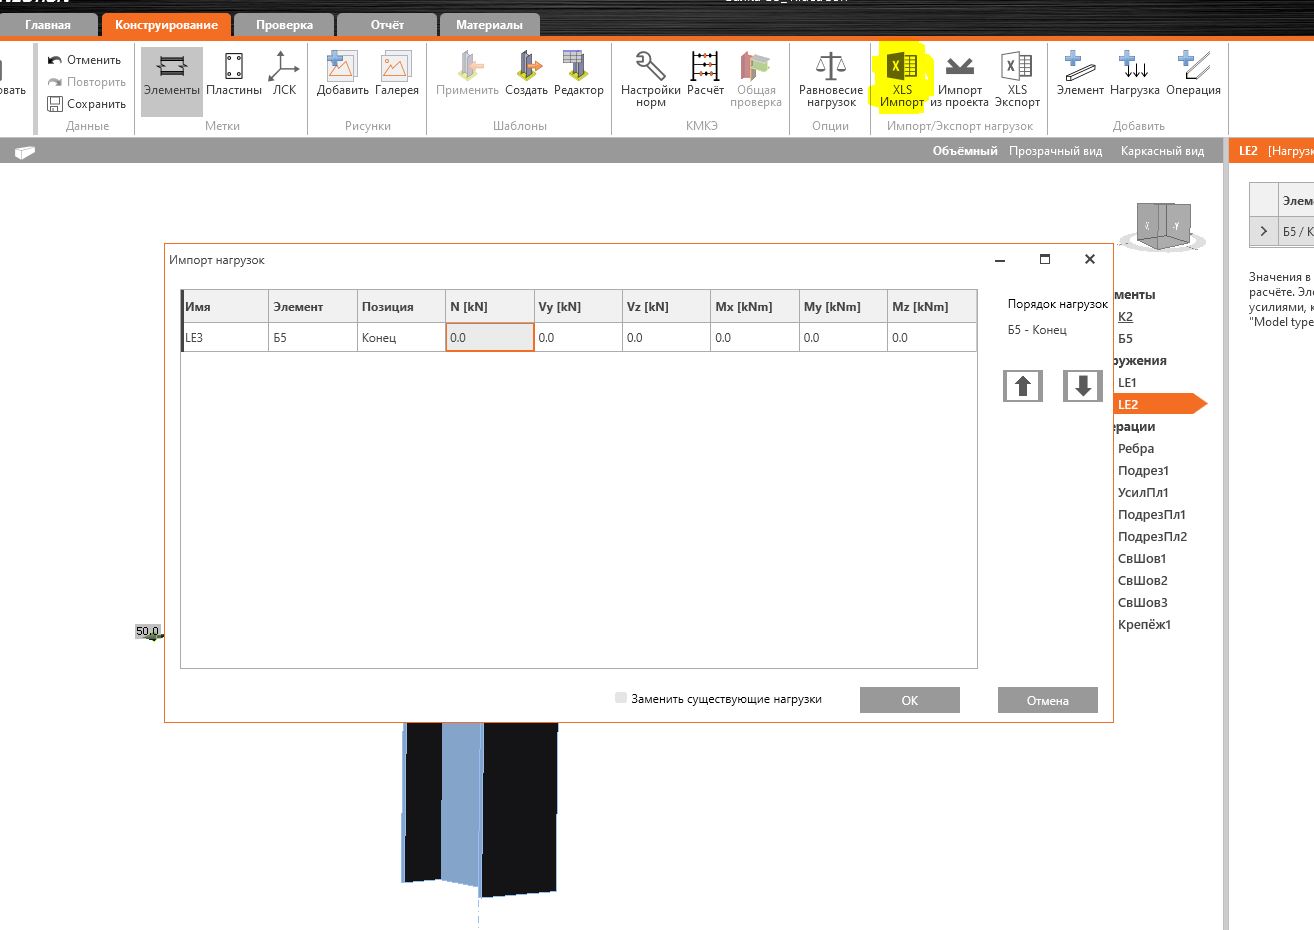Screen dimensions: 1314x930
Task: Click the Vy [kN] value cell
Action: 578,337
